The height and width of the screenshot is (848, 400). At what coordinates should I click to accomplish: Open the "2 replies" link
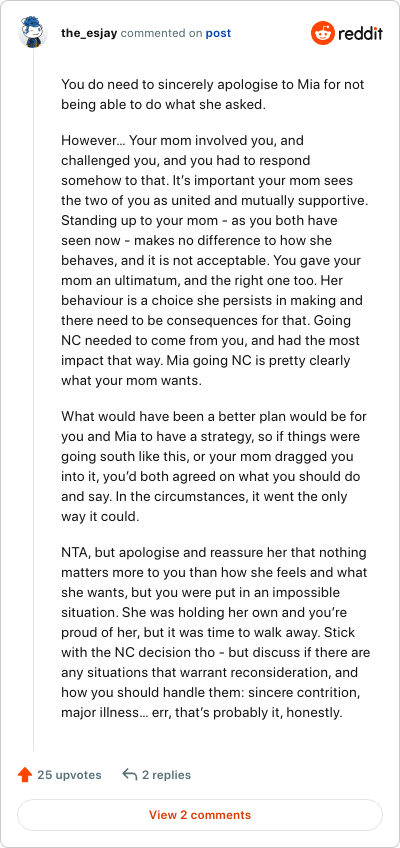pos(166,775)
